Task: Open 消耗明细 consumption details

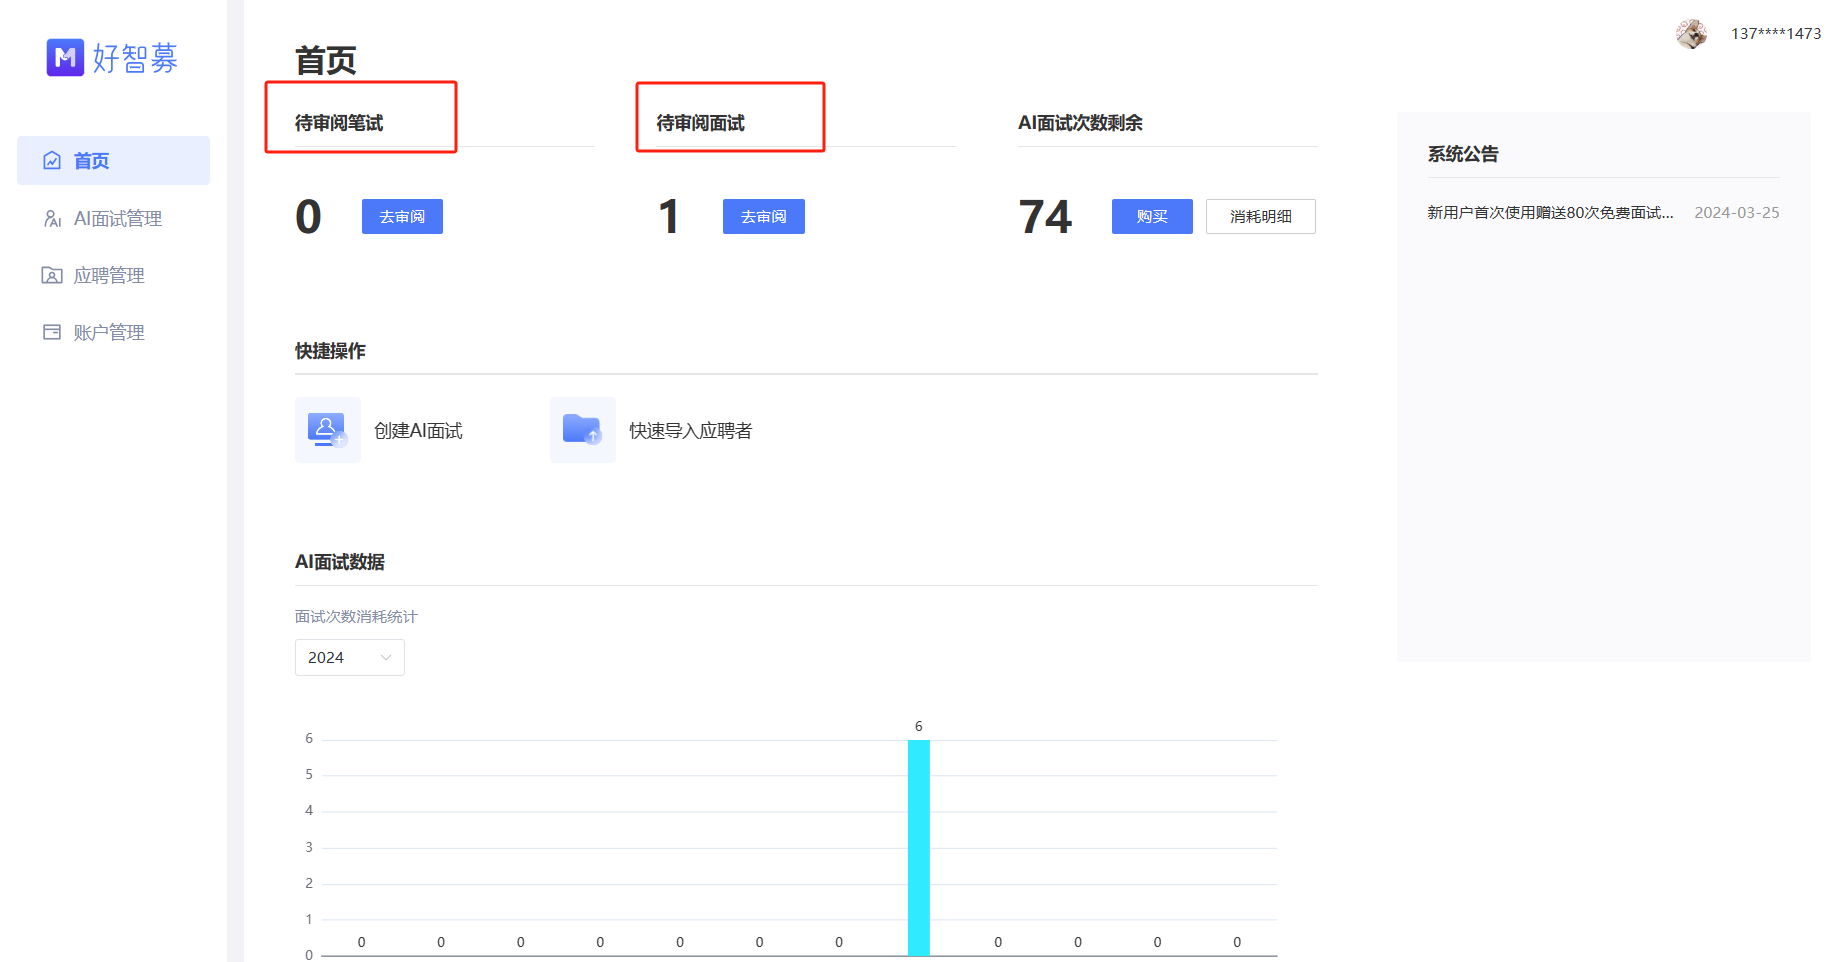Action: 1260,217
